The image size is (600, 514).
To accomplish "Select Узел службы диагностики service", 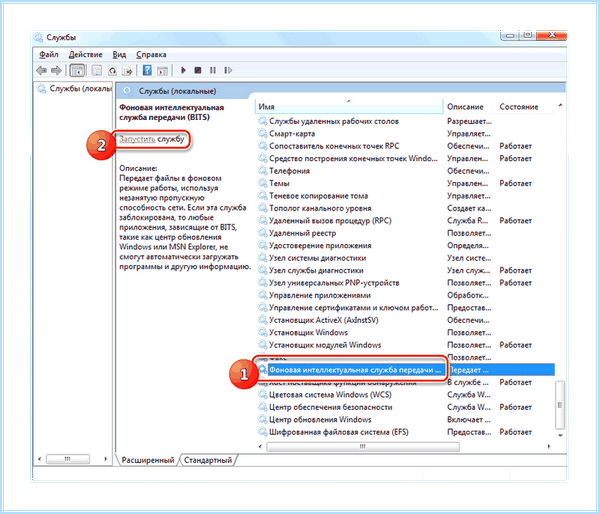I will click(406, 271).
